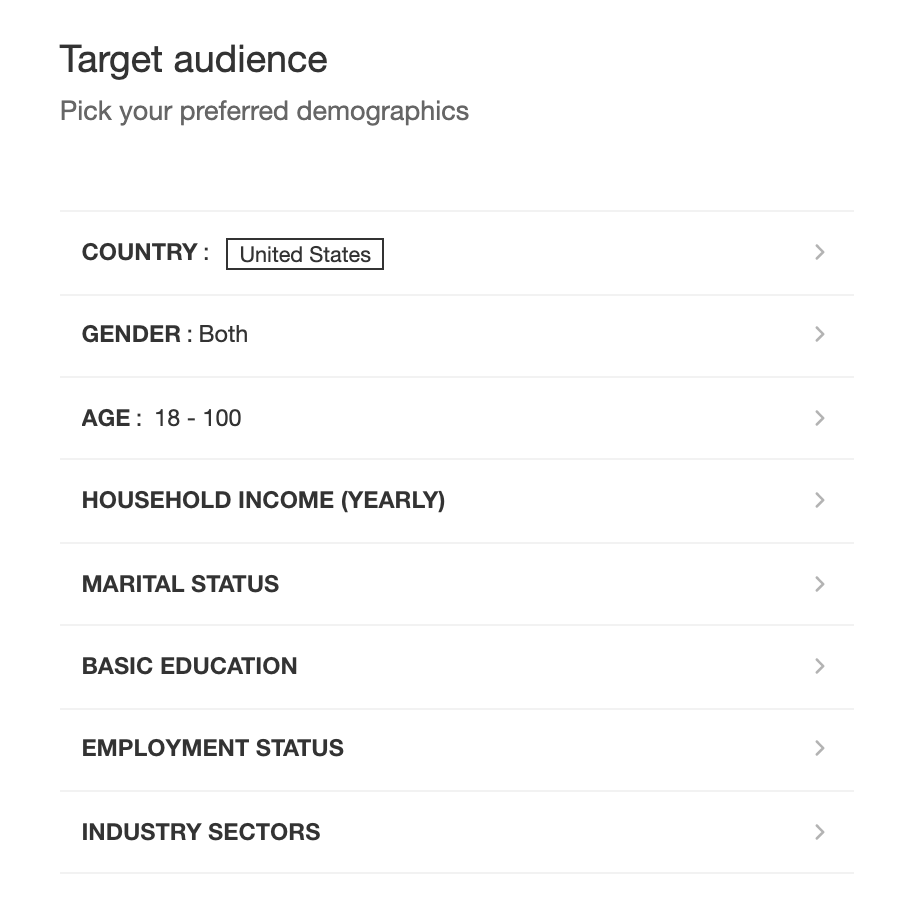Click the '18 - 100' age range value
922x924 pixels.
(198, 418)
